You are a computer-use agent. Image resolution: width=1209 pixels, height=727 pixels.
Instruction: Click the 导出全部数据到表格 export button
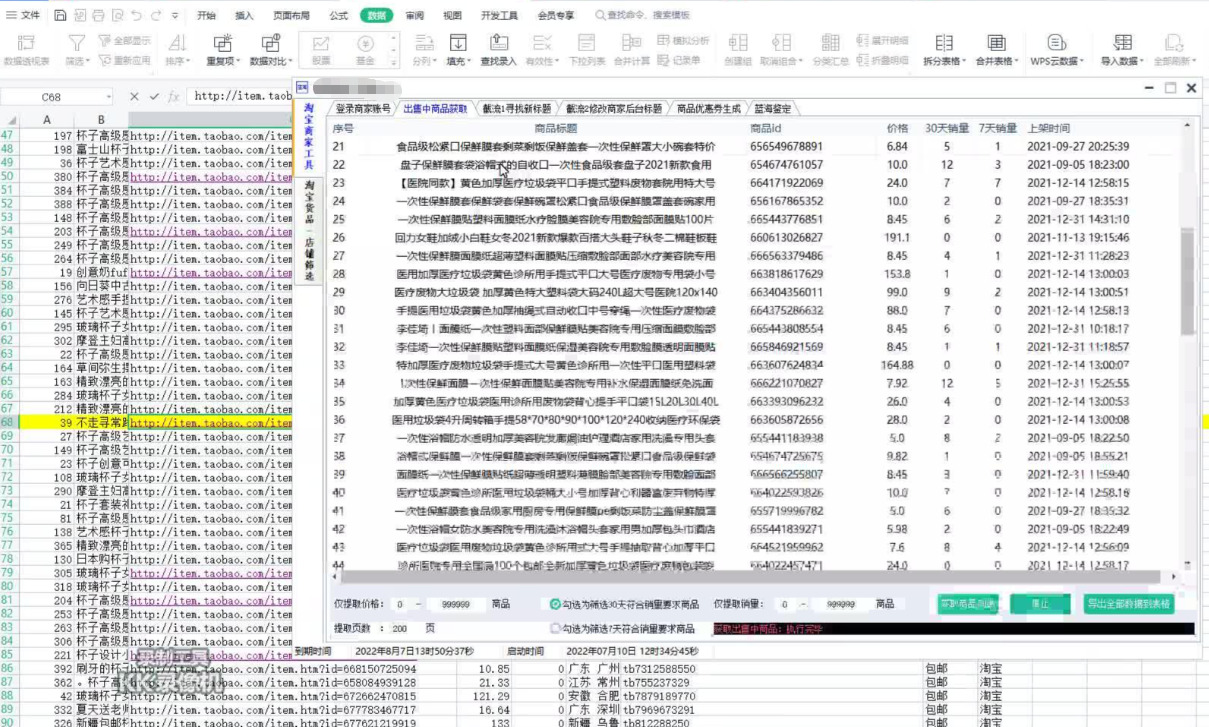(x=1129, y=604)
